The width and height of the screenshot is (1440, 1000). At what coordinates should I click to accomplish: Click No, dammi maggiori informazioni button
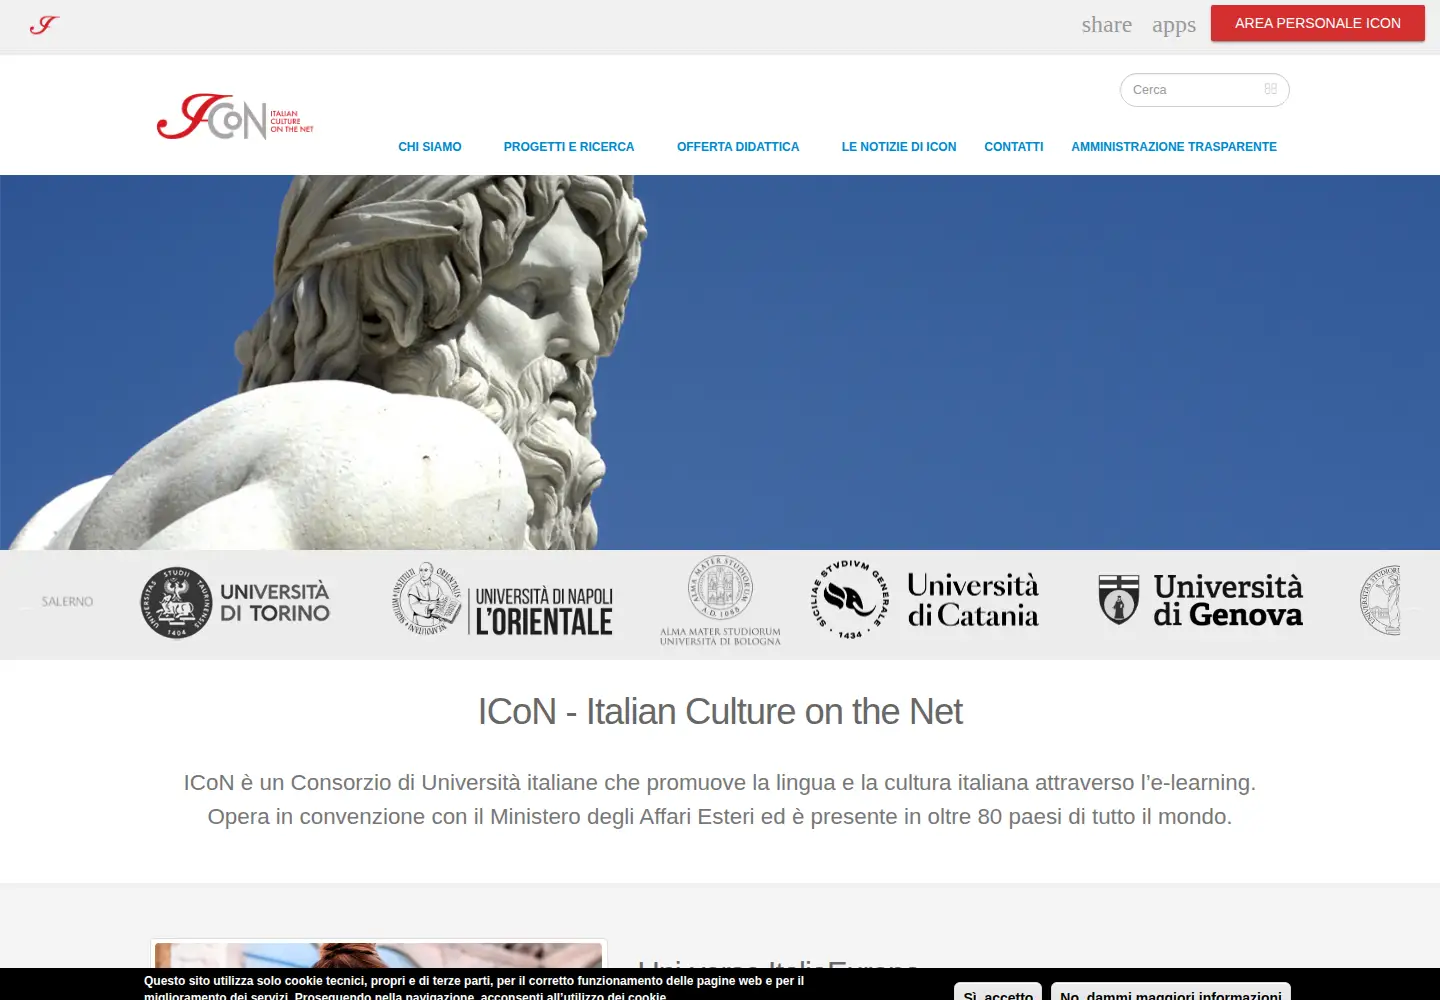point(1171,992)
